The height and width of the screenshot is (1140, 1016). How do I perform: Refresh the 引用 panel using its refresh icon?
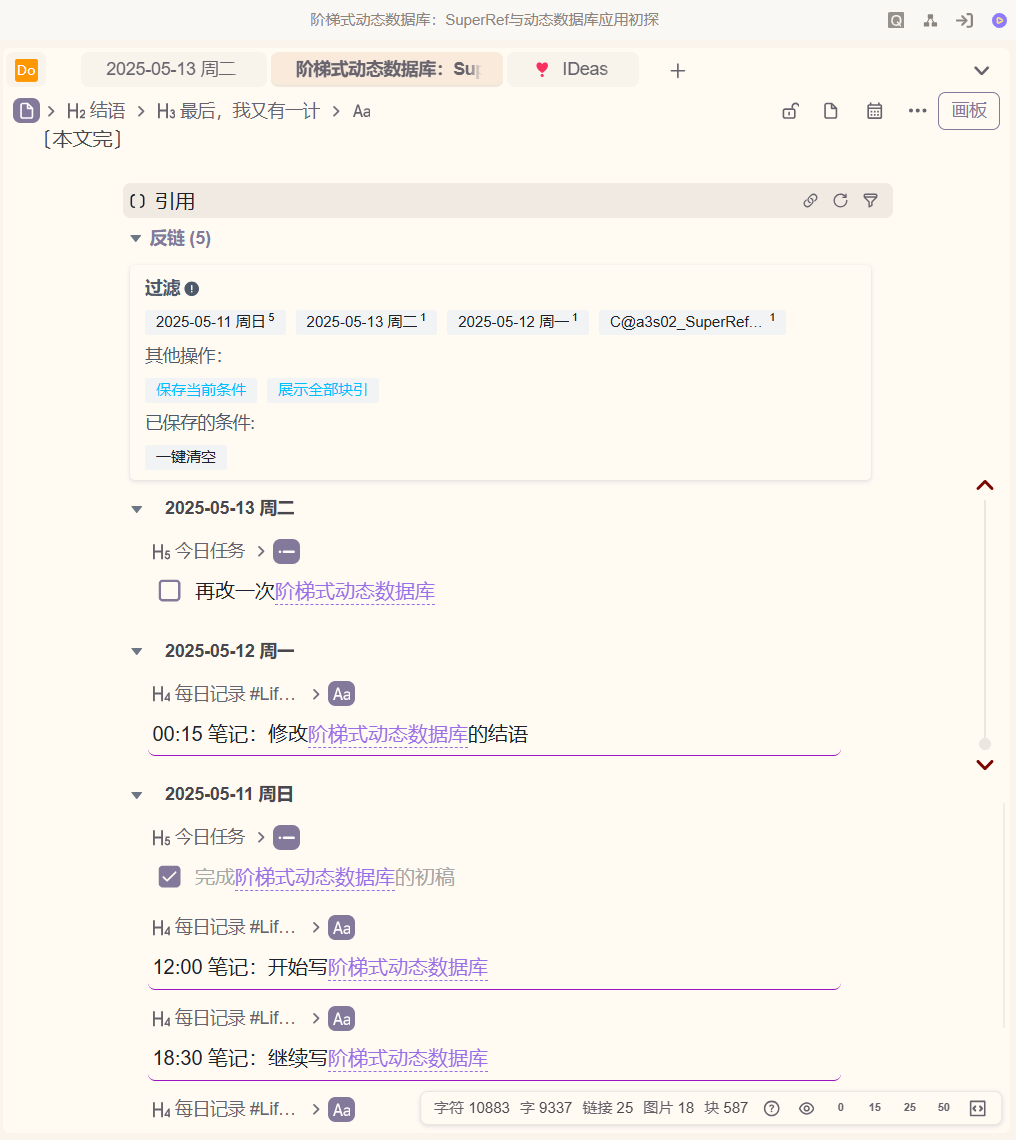tap(840, 200)
